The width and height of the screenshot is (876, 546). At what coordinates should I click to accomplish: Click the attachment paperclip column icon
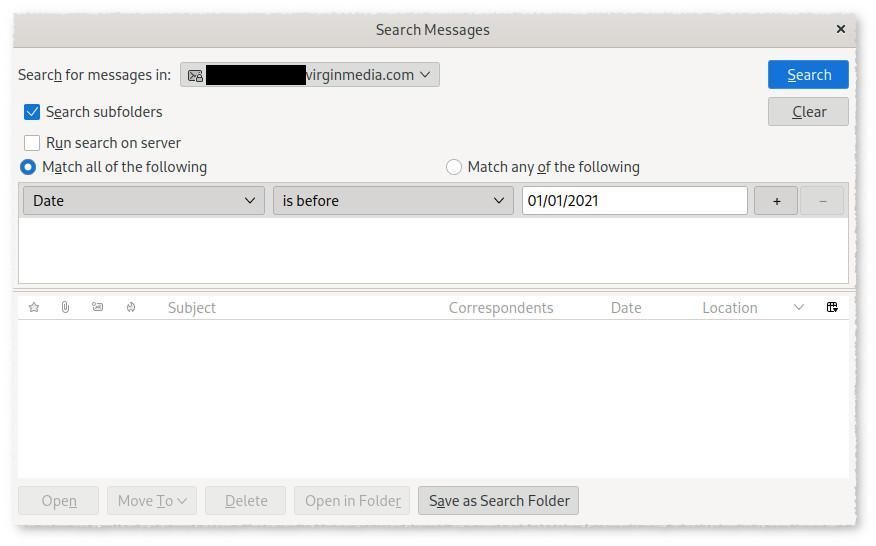65,307
